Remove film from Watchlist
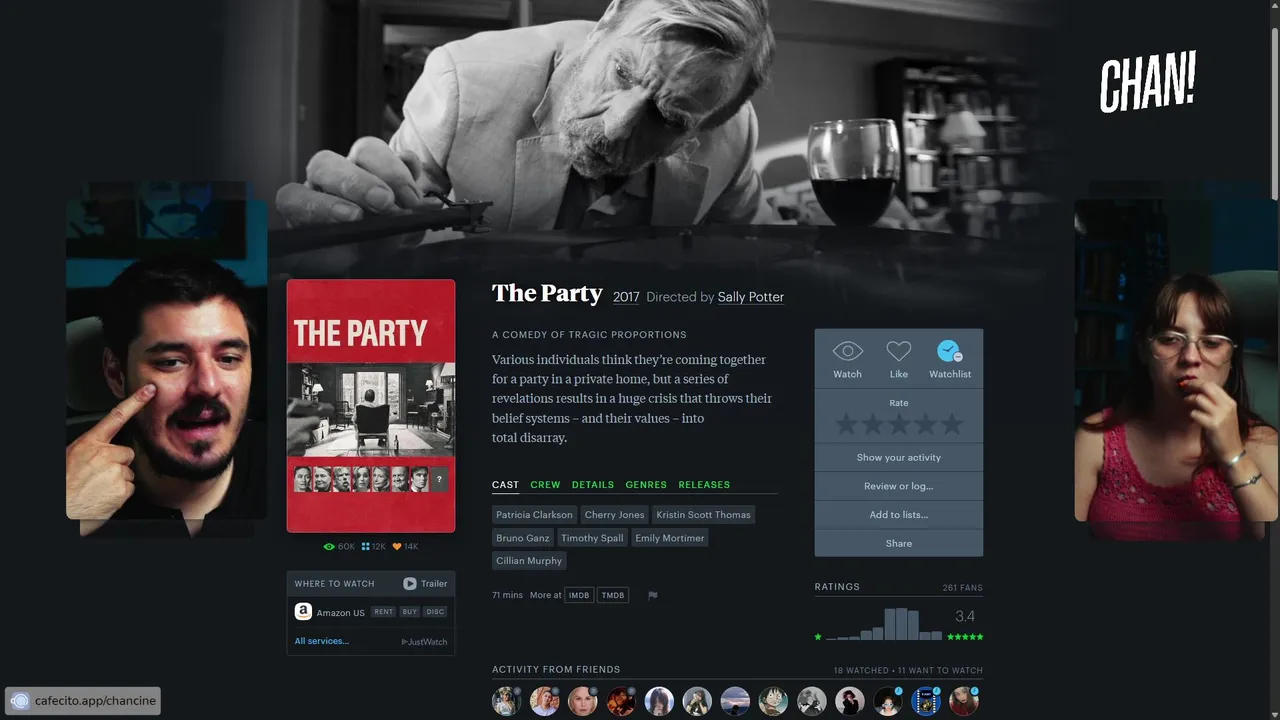 [949, 351]
